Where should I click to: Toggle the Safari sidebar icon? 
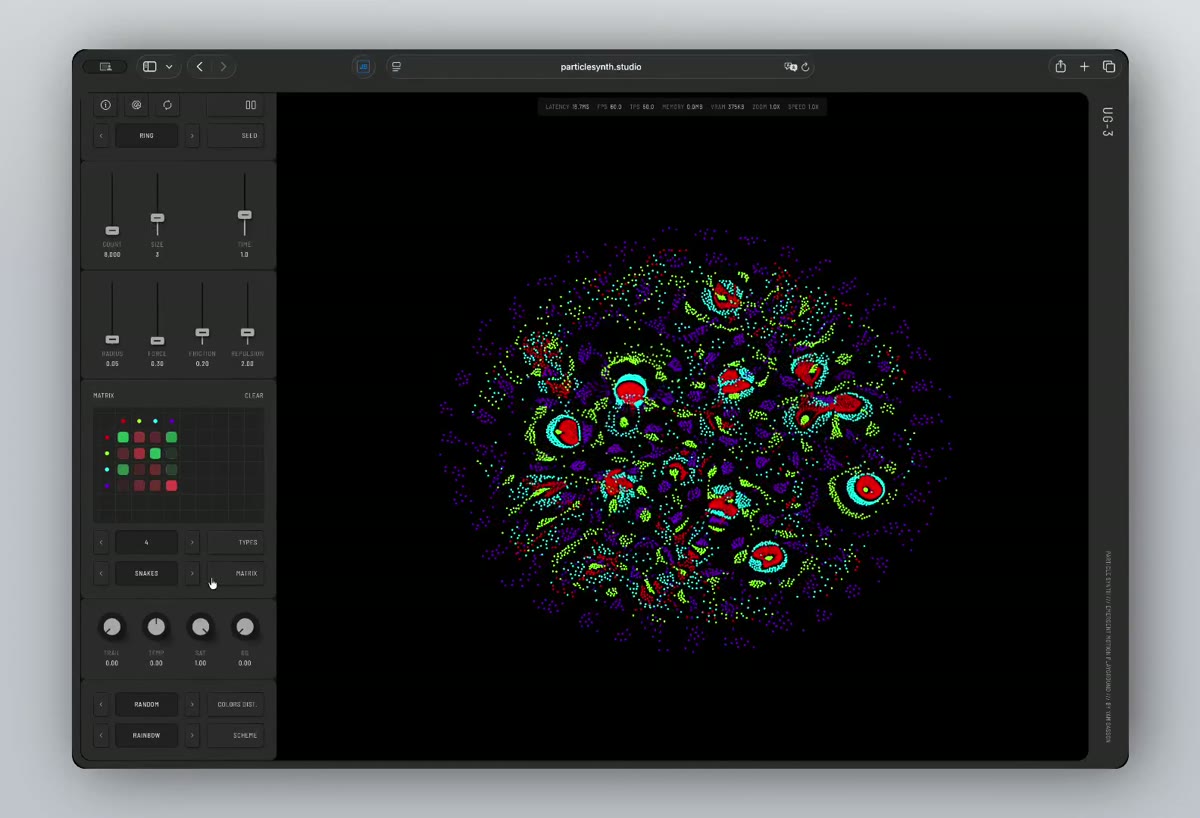pos(149,67)
